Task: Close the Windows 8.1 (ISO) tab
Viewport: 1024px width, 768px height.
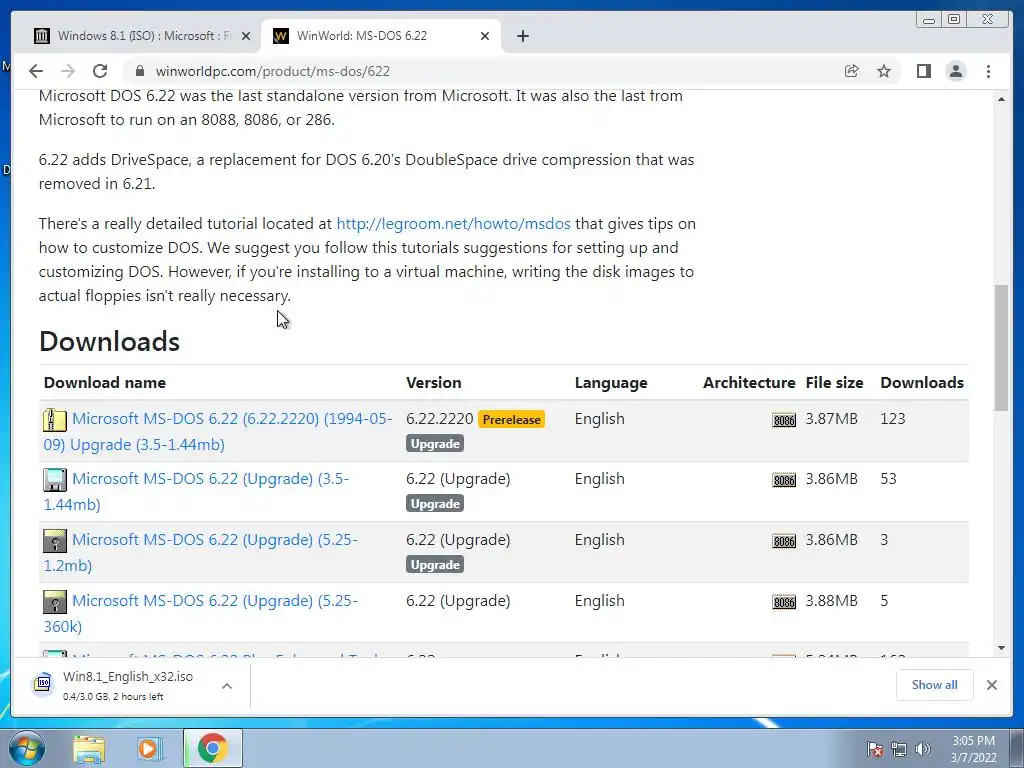Action: point(246,36)
